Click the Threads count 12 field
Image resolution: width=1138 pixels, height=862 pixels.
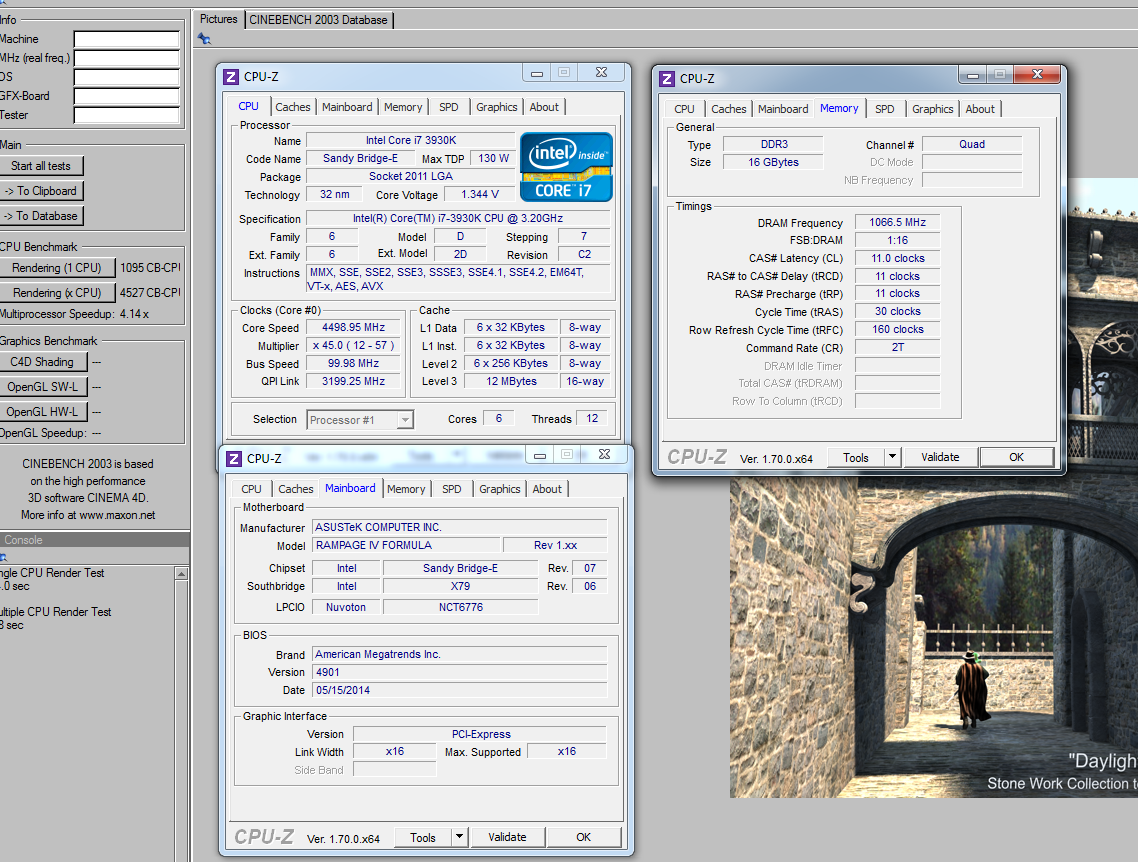[592, 419]
